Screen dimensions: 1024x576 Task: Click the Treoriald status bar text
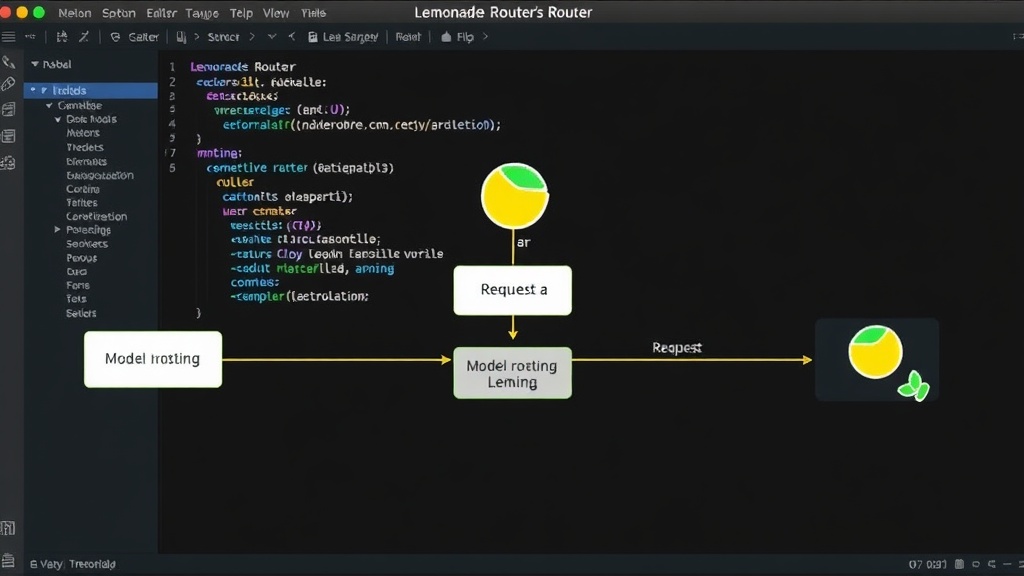point(92,564)
